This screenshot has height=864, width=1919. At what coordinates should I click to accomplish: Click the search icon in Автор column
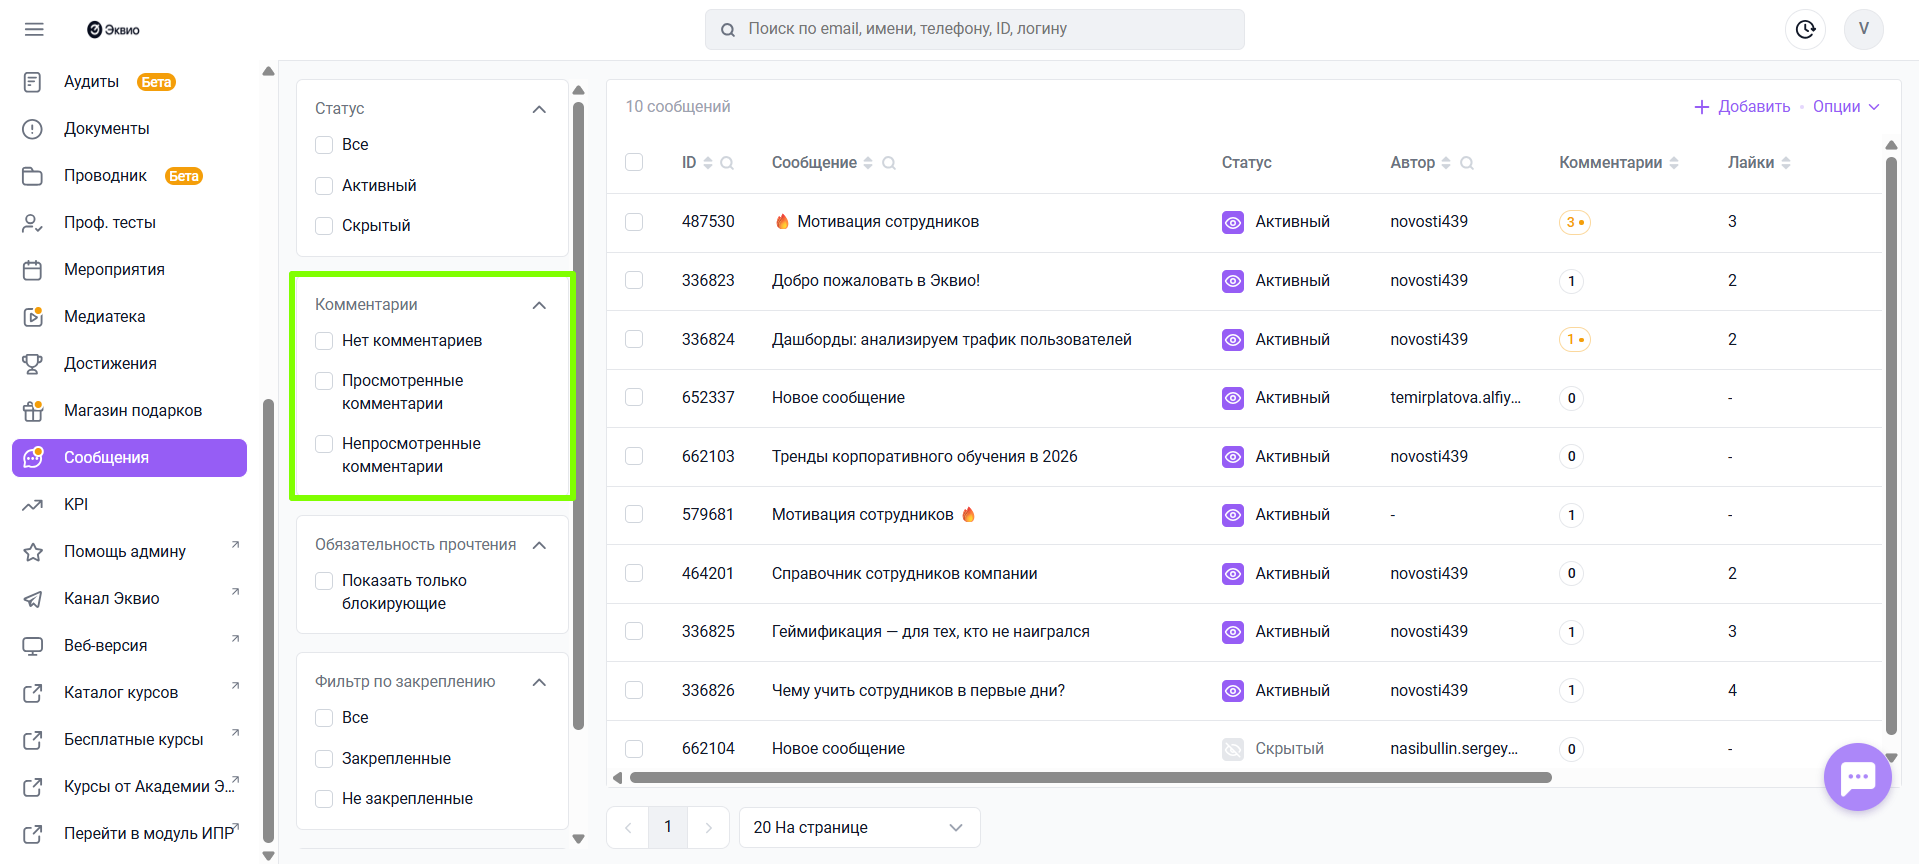click(x=1467, y=163)
